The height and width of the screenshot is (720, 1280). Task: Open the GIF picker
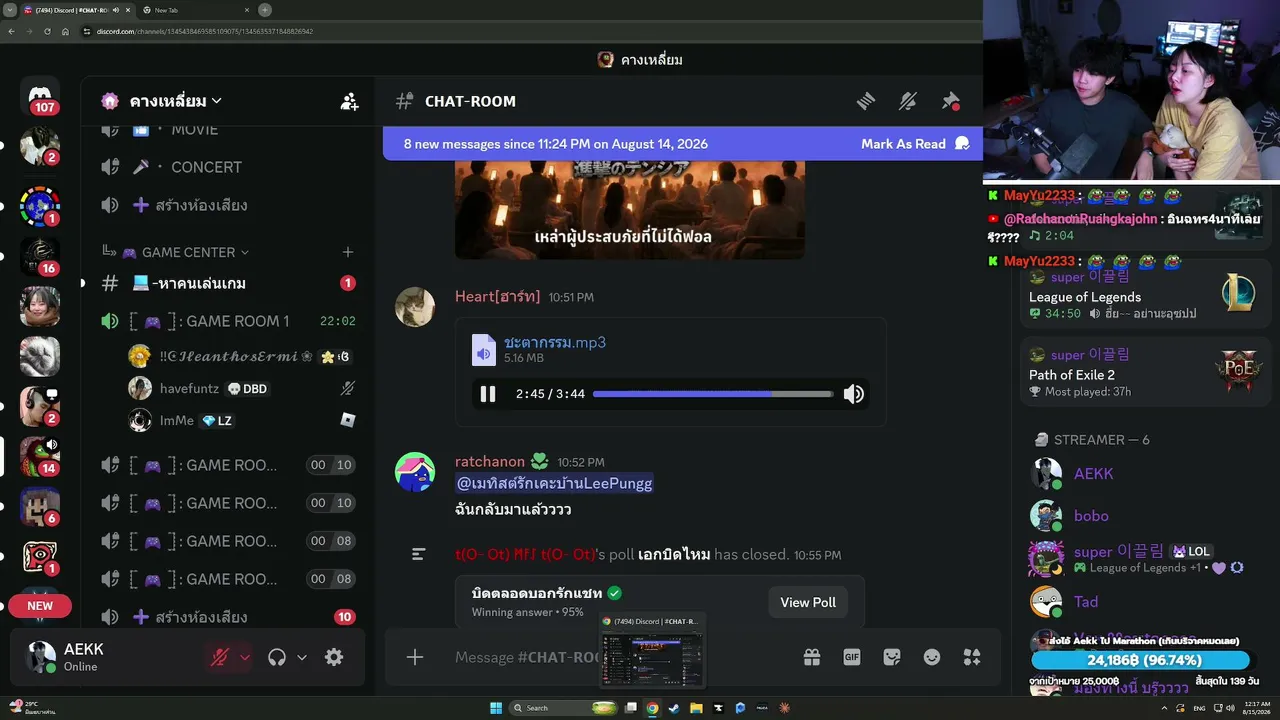(x=852, y=657)
